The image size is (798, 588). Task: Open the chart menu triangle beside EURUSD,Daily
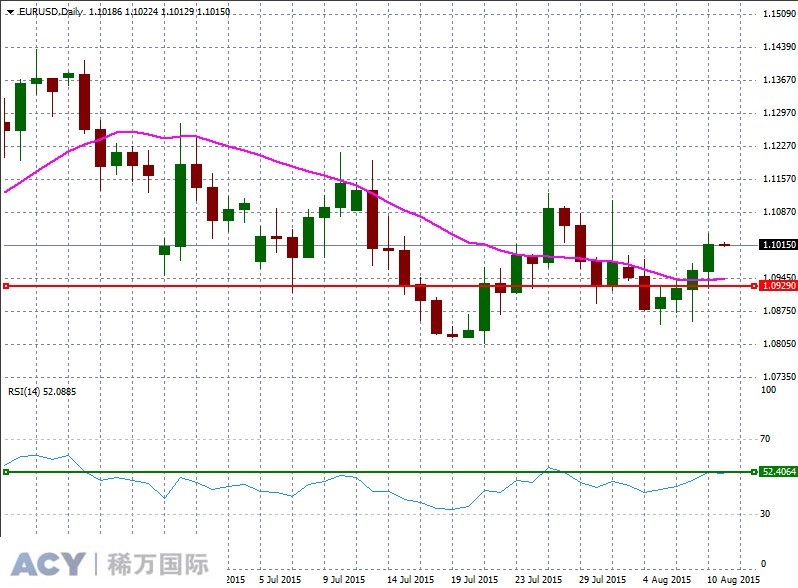pos(10,12)
